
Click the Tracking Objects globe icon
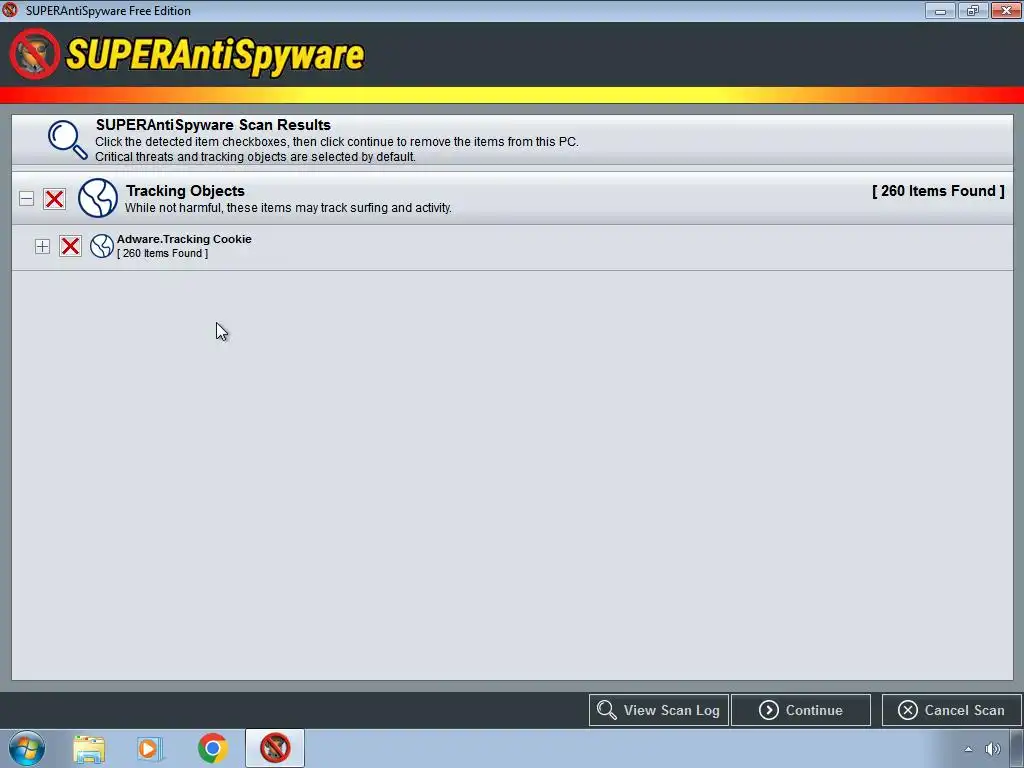(98, 198)
